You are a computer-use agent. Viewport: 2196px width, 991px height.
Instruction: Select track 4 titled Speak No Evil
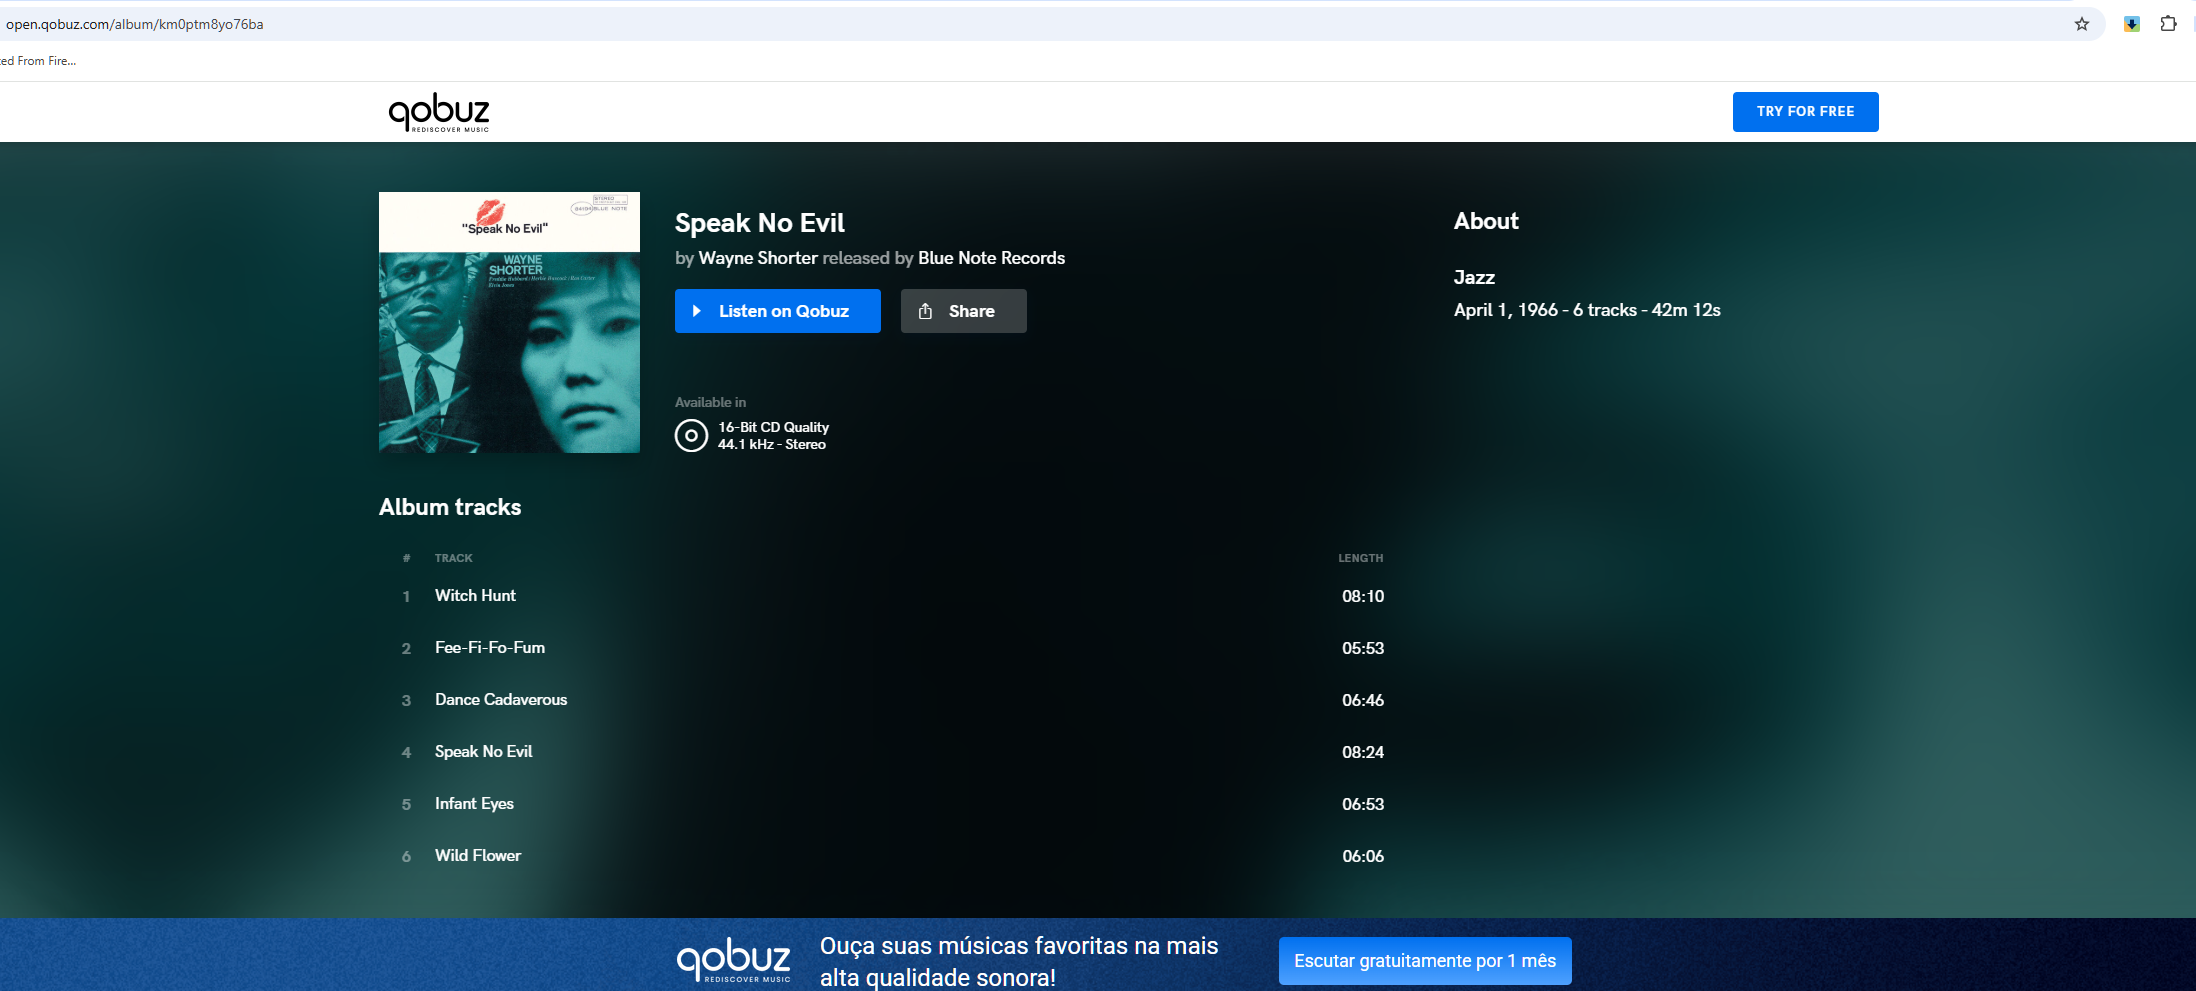pyautogui.click(x=483, y=752)
